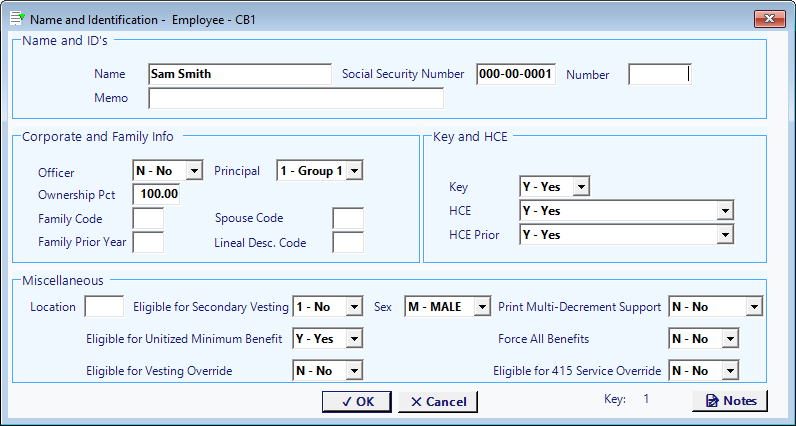Screen dimensions: 796x426
Task: Click the Name and ID's heading
Action: pos(65,41)
